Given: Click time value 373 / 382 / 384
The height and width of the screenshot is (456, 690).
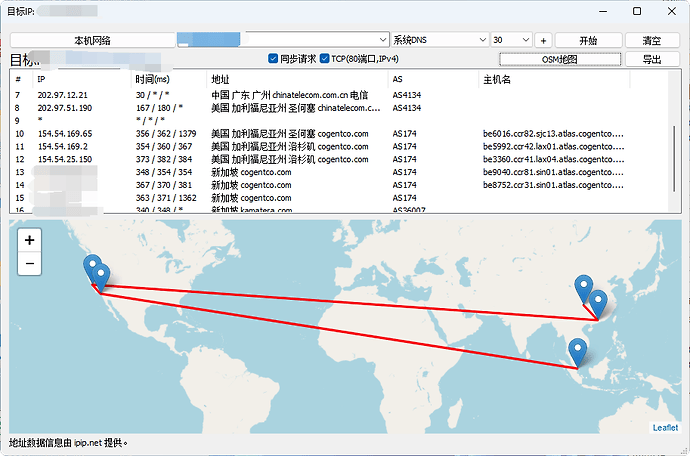Looking at the screenshot, I should click(x=164, y=159).
